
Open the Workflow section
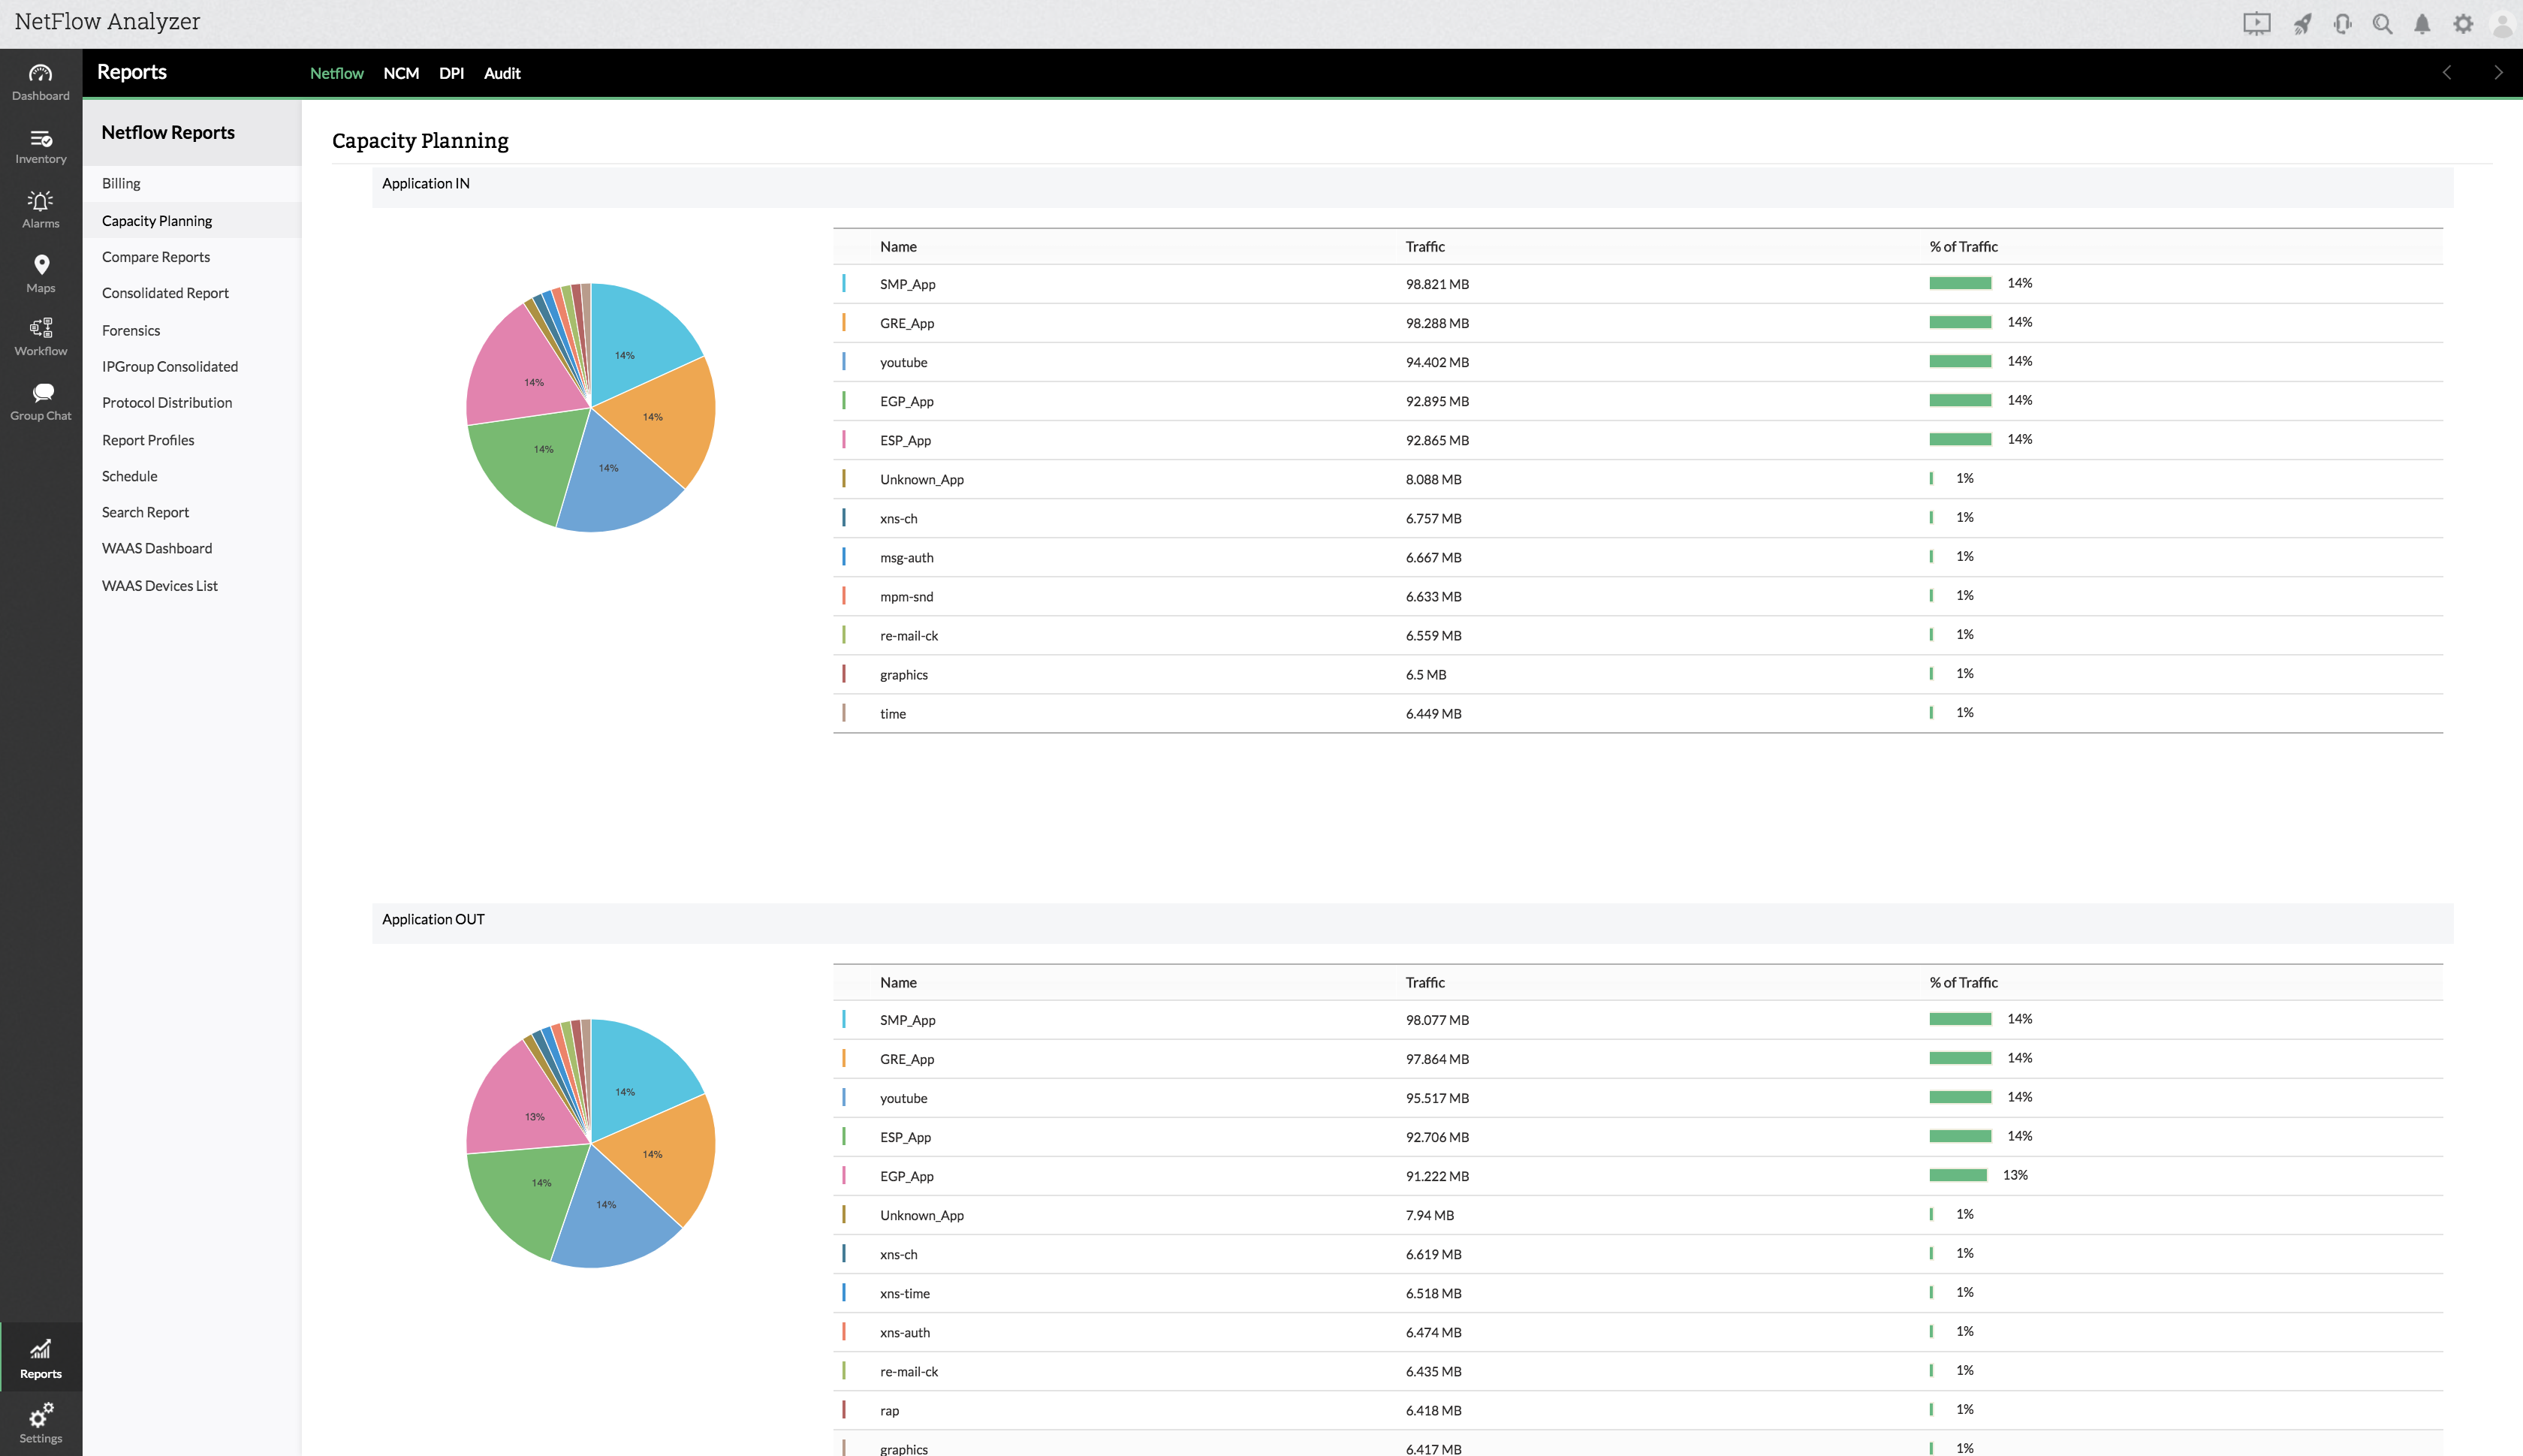40,337
